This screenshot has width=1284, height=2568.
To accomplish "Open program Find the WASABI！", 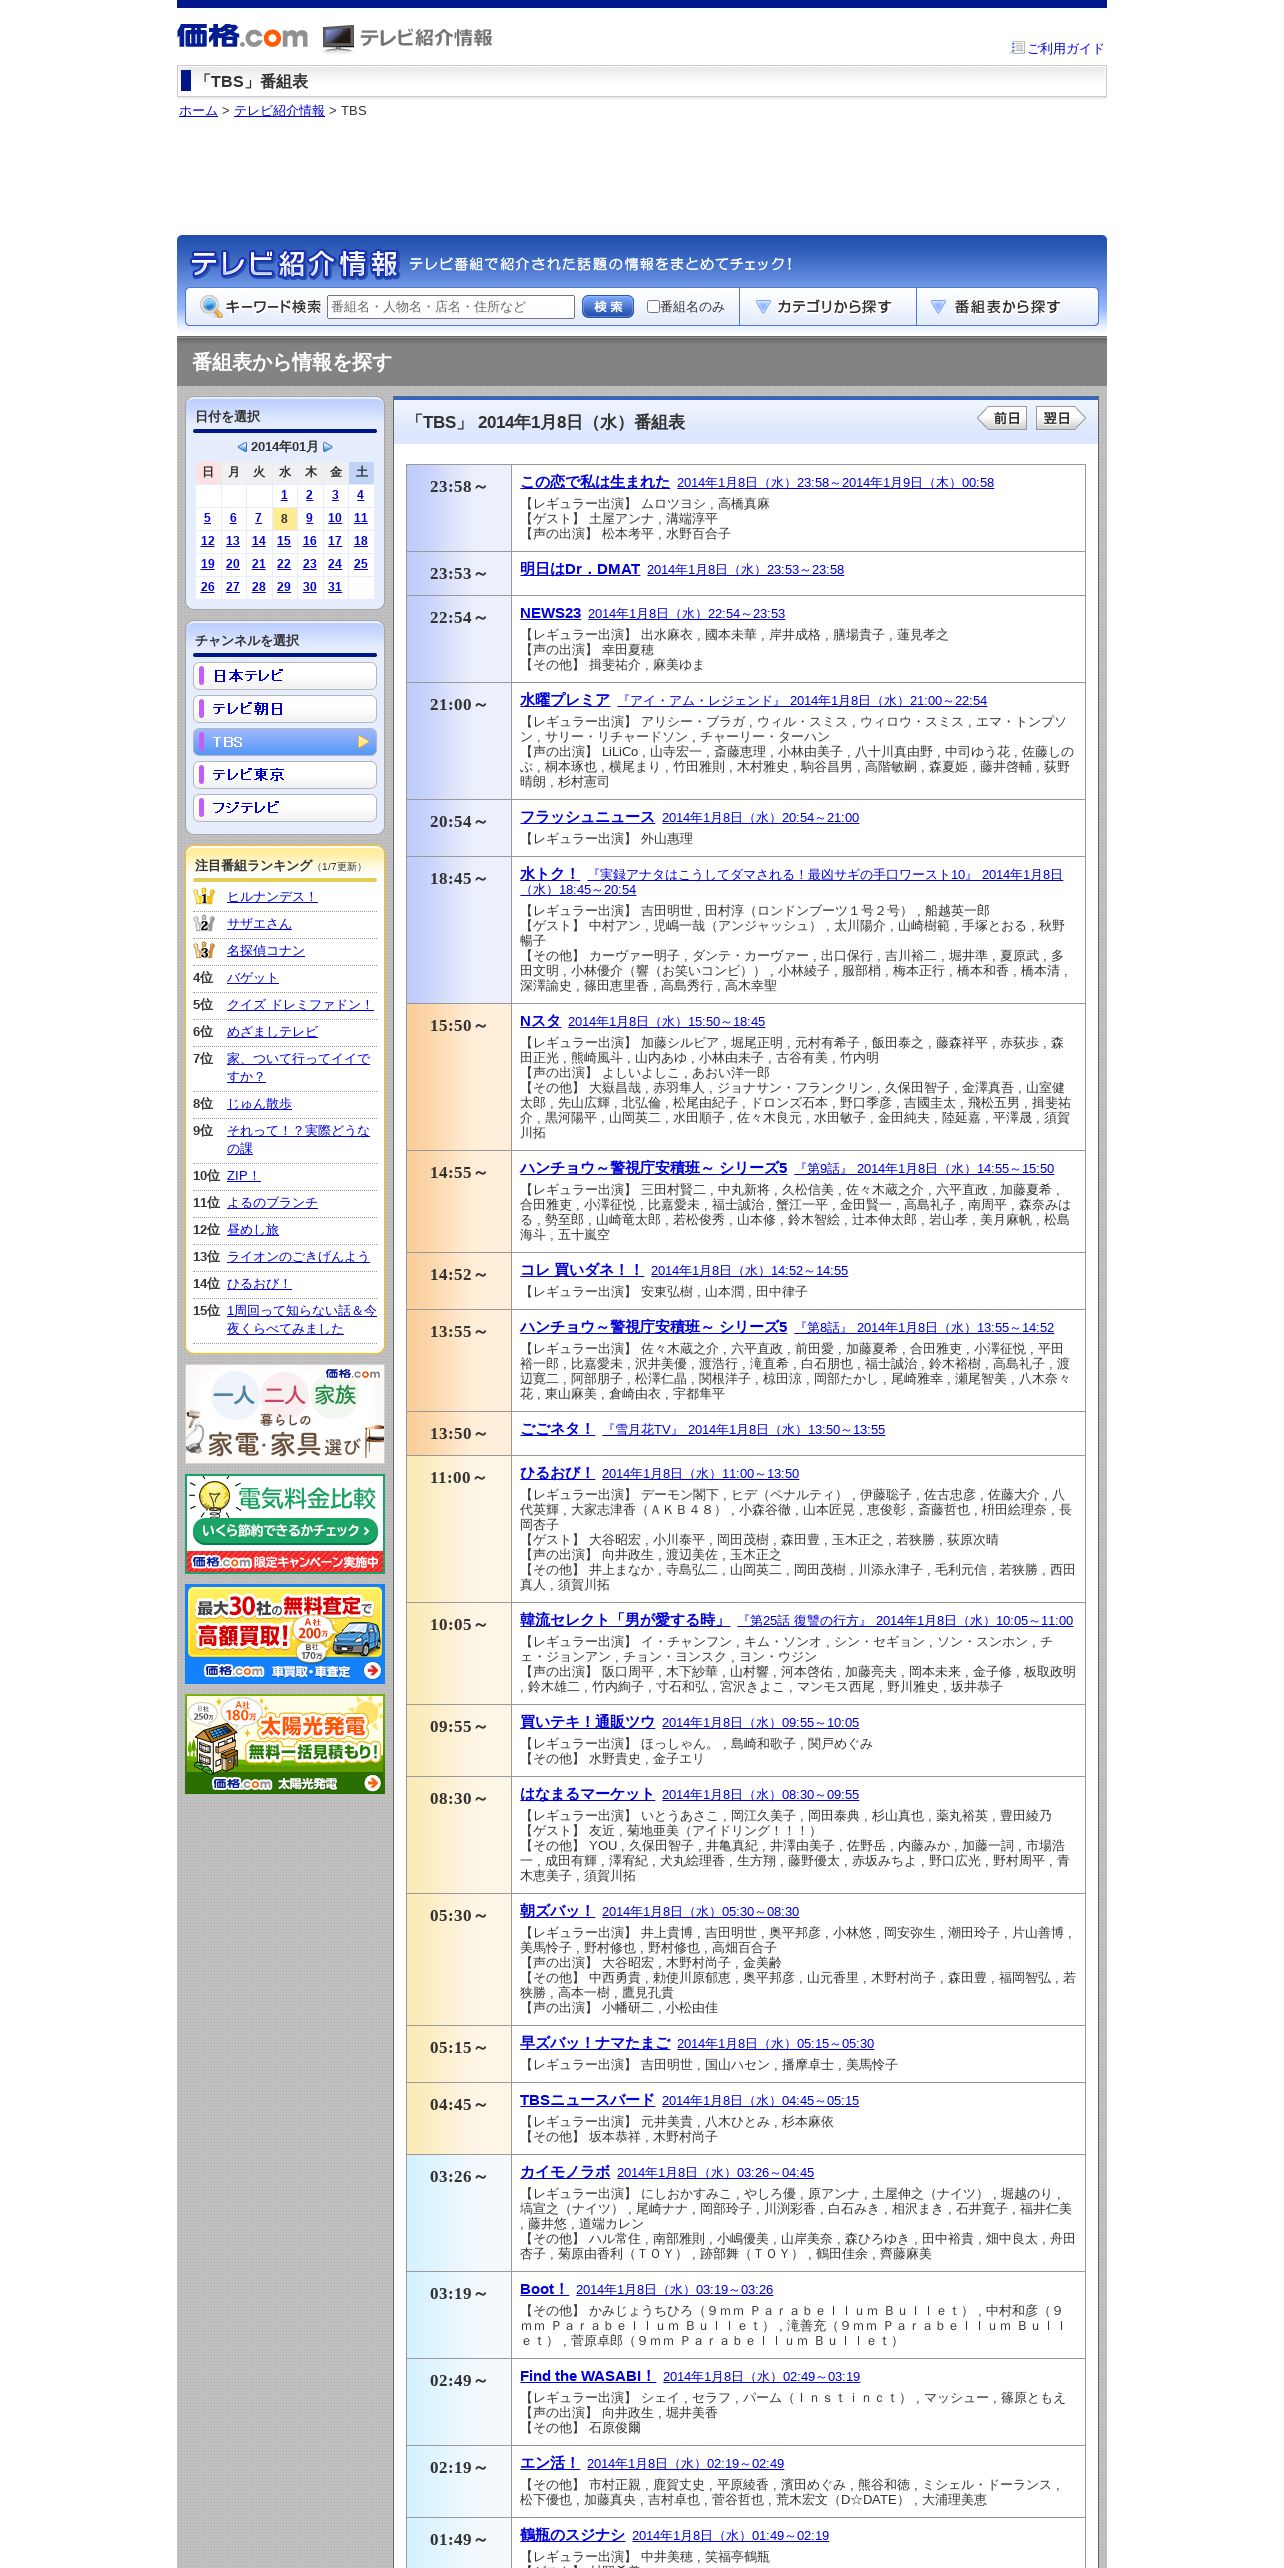I will pyautogui.click(x=588, y=2376).
